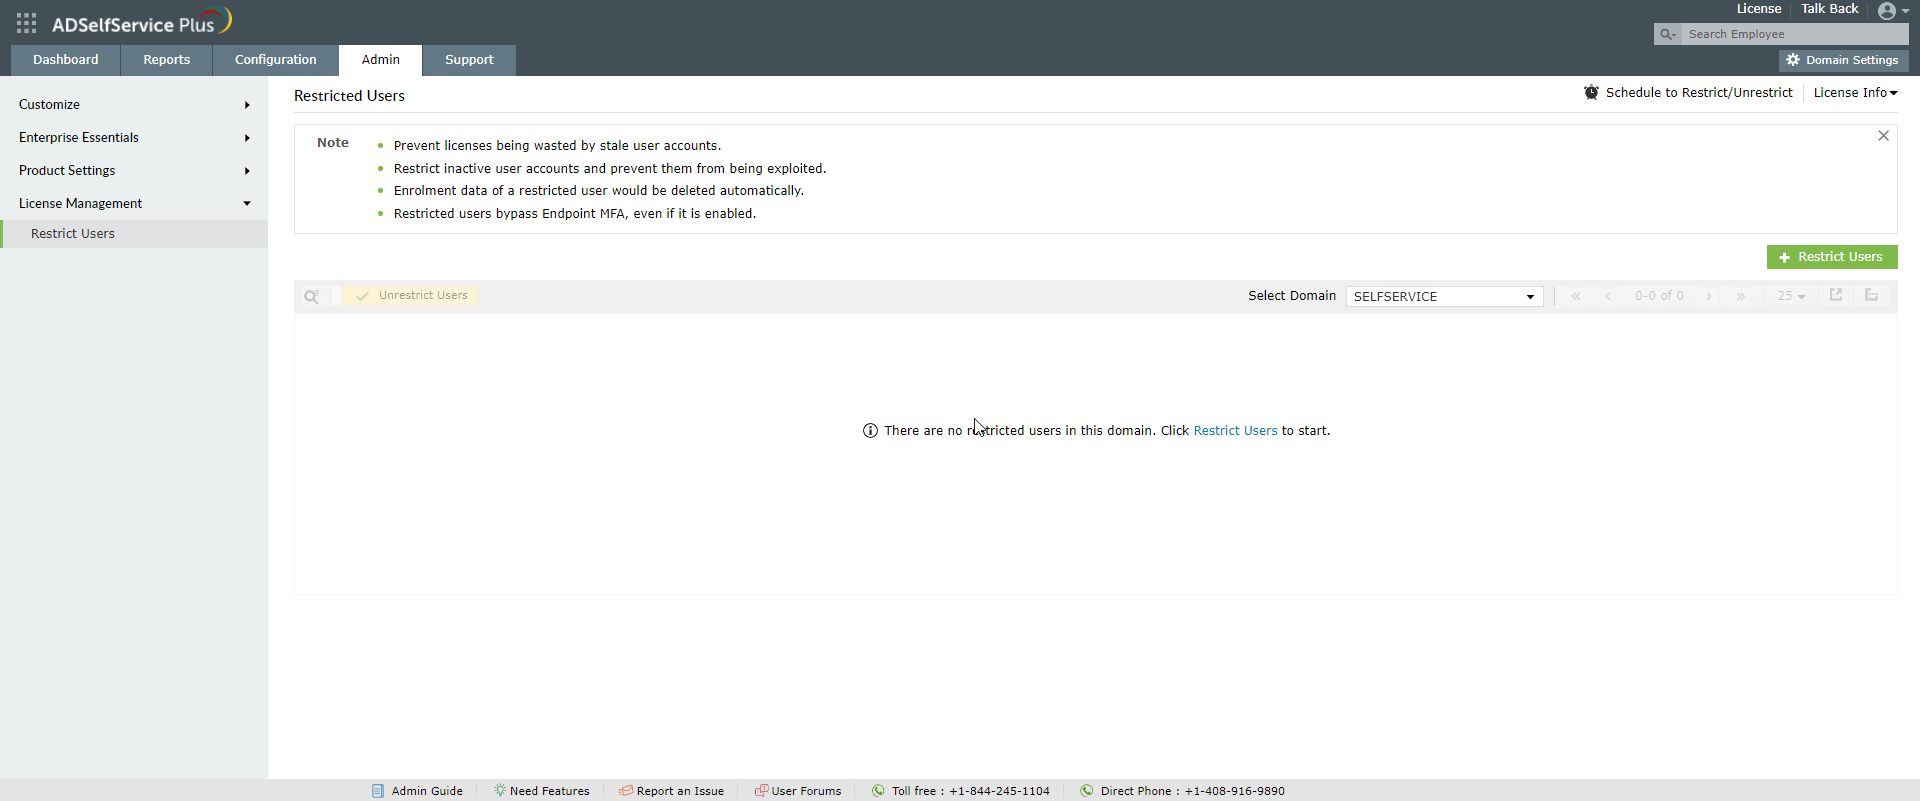
Task: Open the Select Domain dropdown
Action: 1444,297
